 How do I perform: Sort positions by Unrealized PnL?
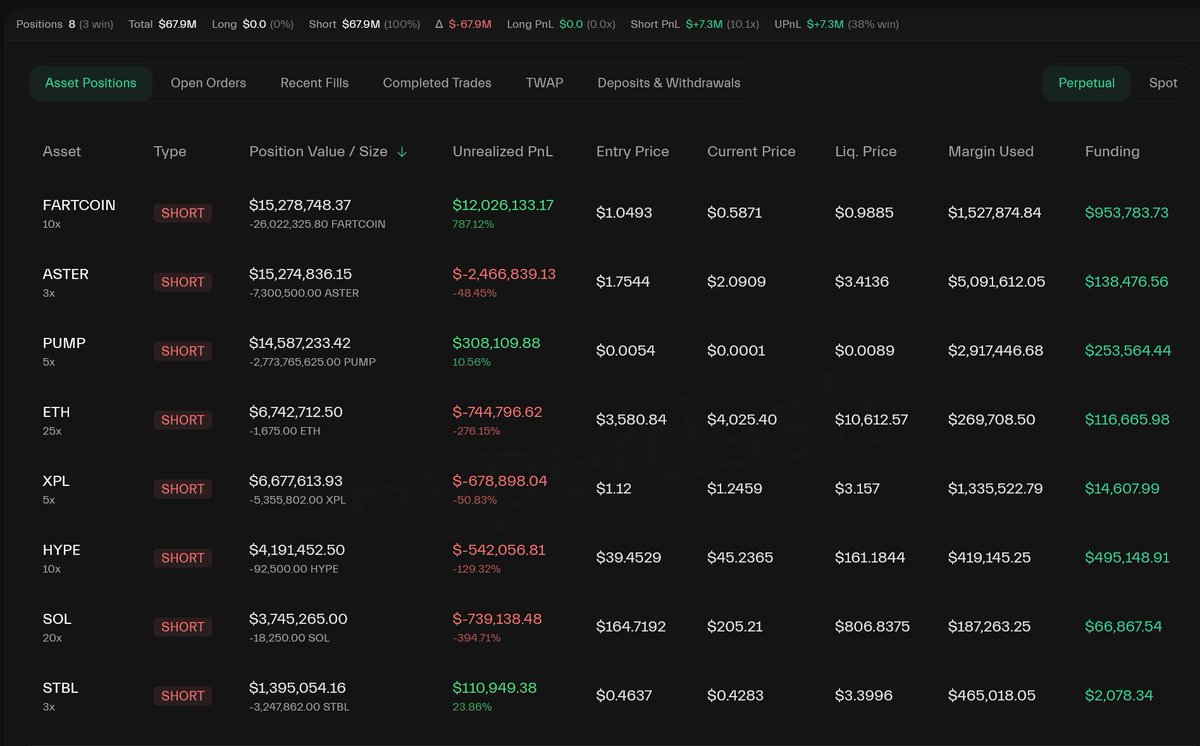(502, 151)
